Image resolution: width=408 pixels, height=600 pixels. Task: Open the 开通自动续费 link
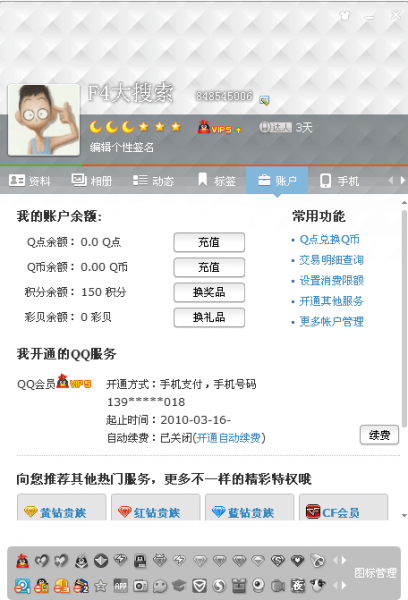point(228,438)
